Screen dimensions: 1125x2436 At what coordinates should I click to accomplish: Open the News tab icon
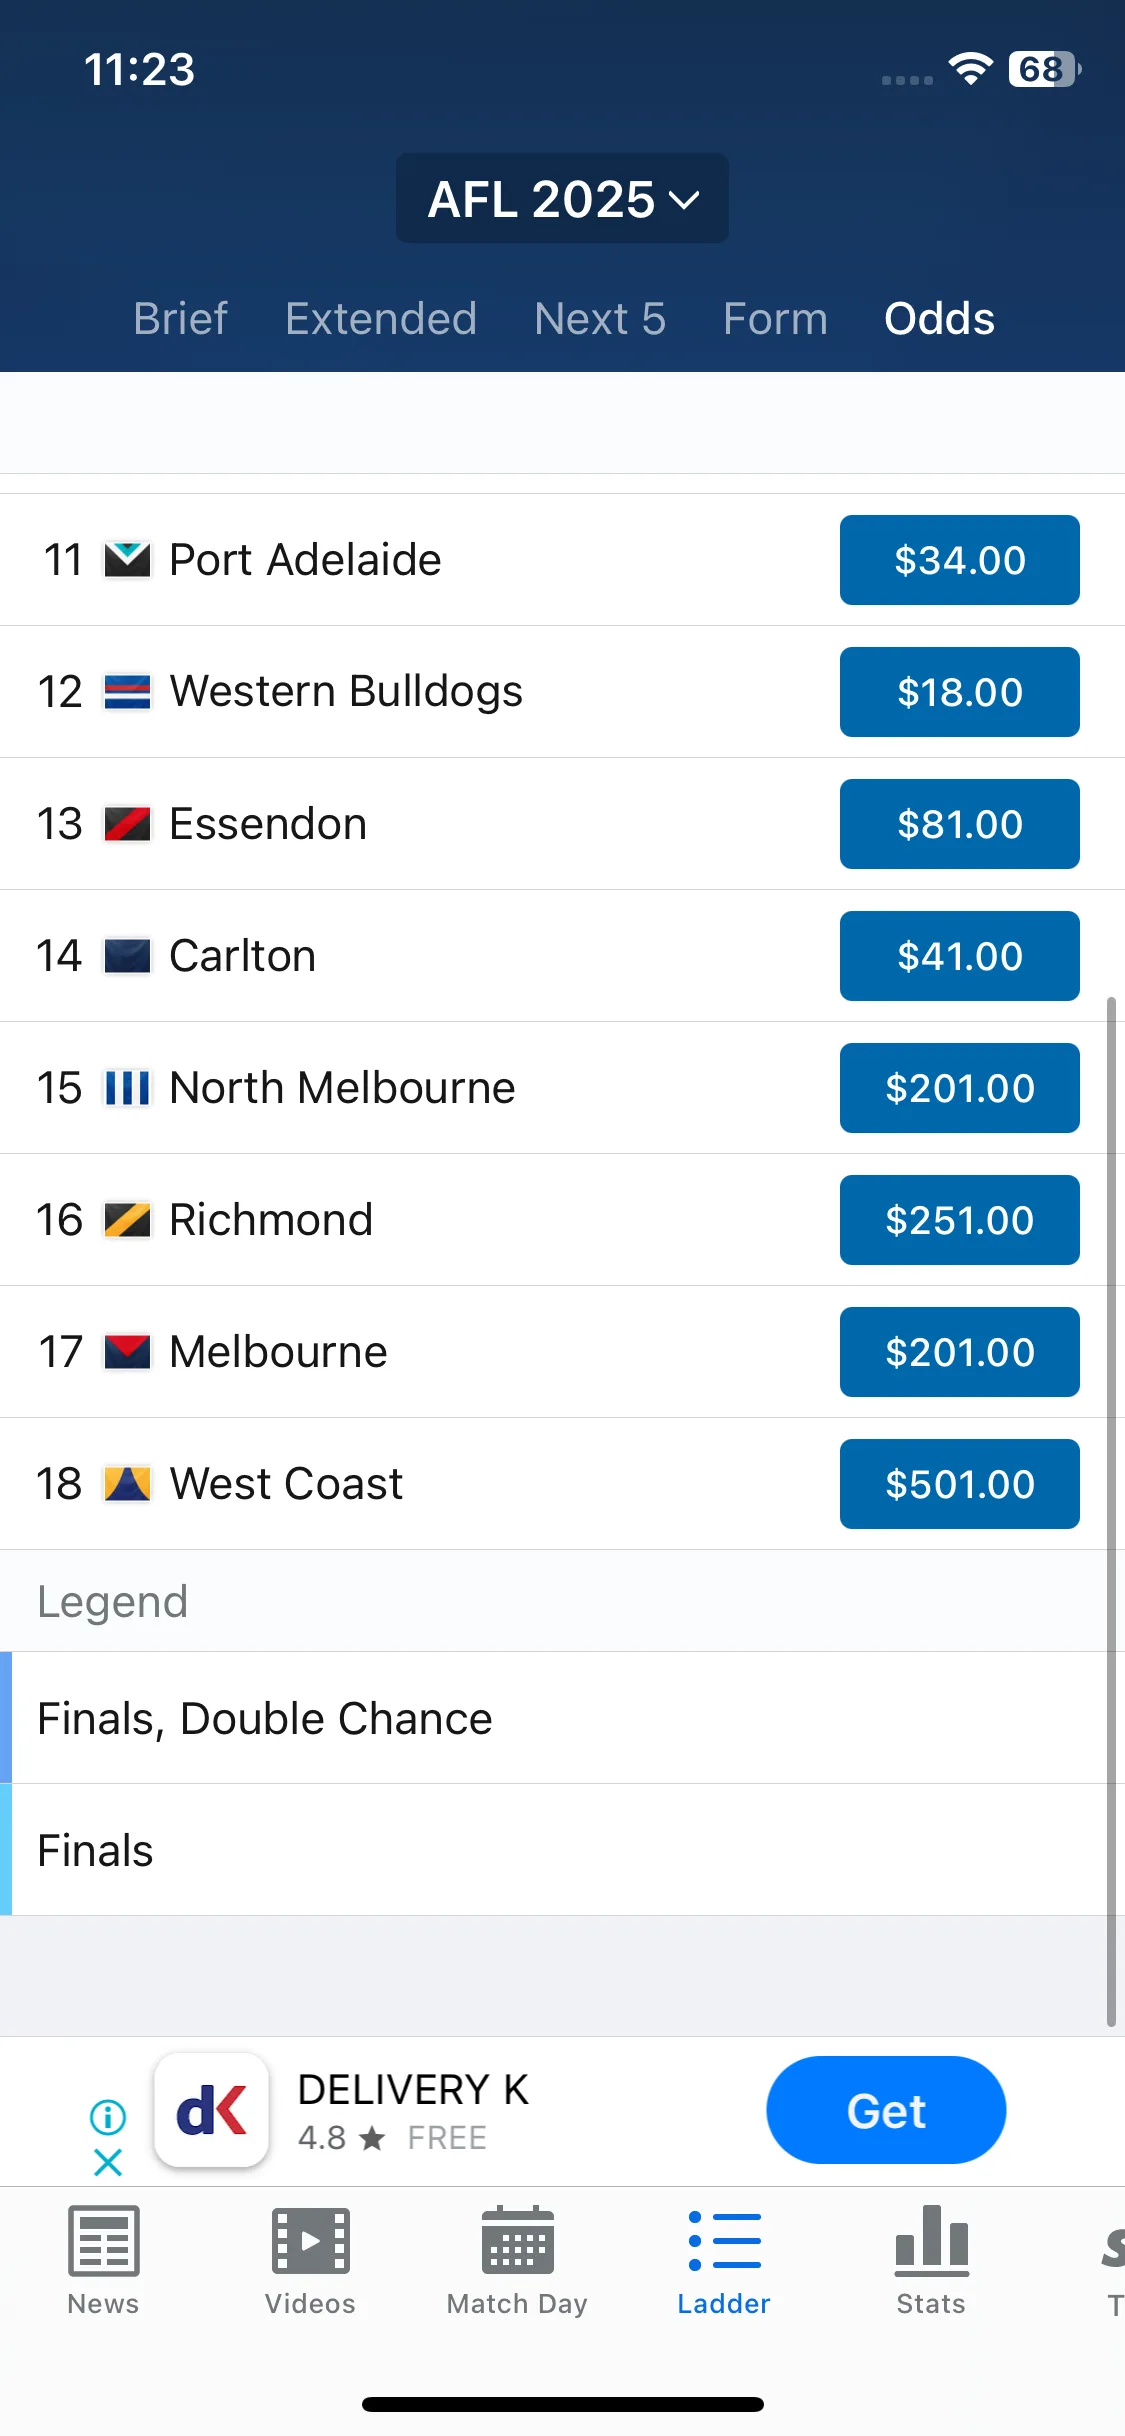[103, 2240]
